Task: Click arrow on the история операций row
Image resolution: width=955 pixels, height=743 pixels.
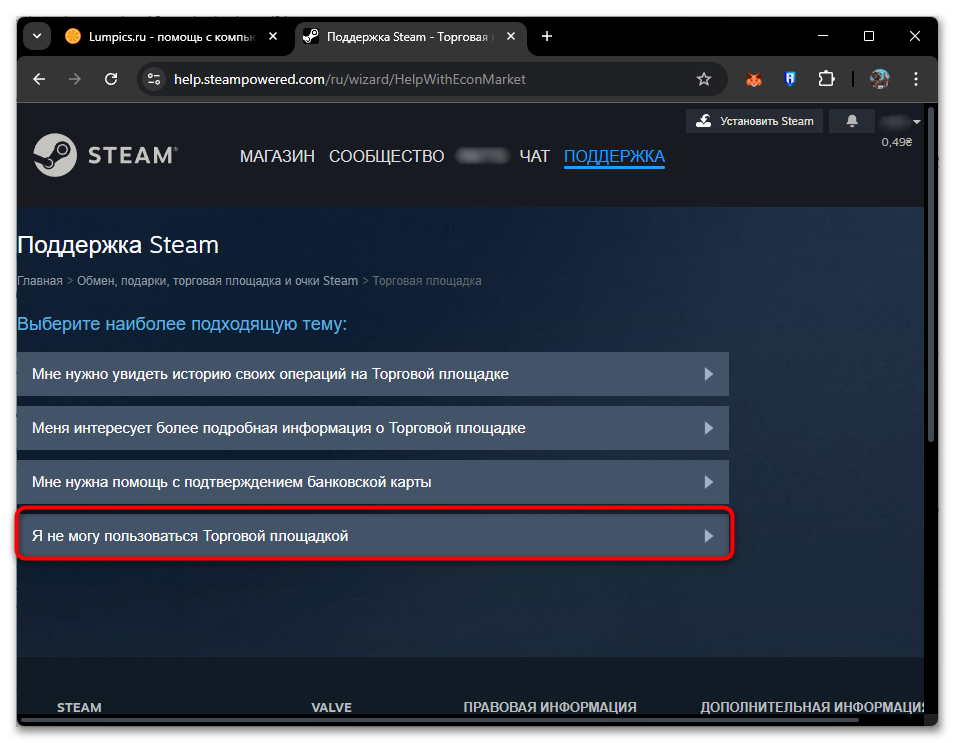Action: tap(708, 374)
